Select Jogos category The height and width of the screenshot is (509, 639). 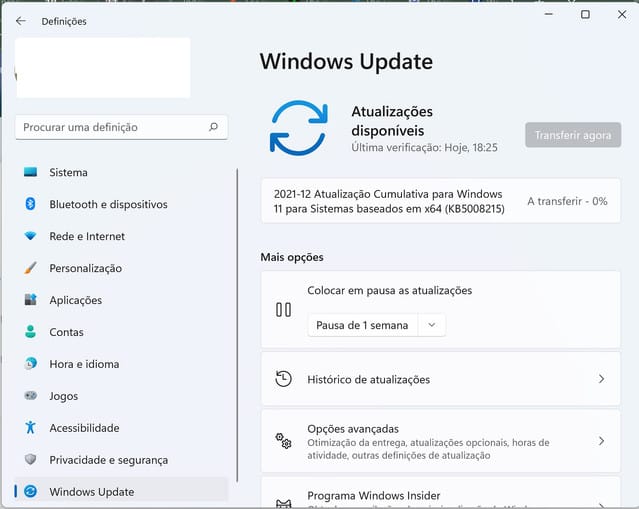point(121,396)
